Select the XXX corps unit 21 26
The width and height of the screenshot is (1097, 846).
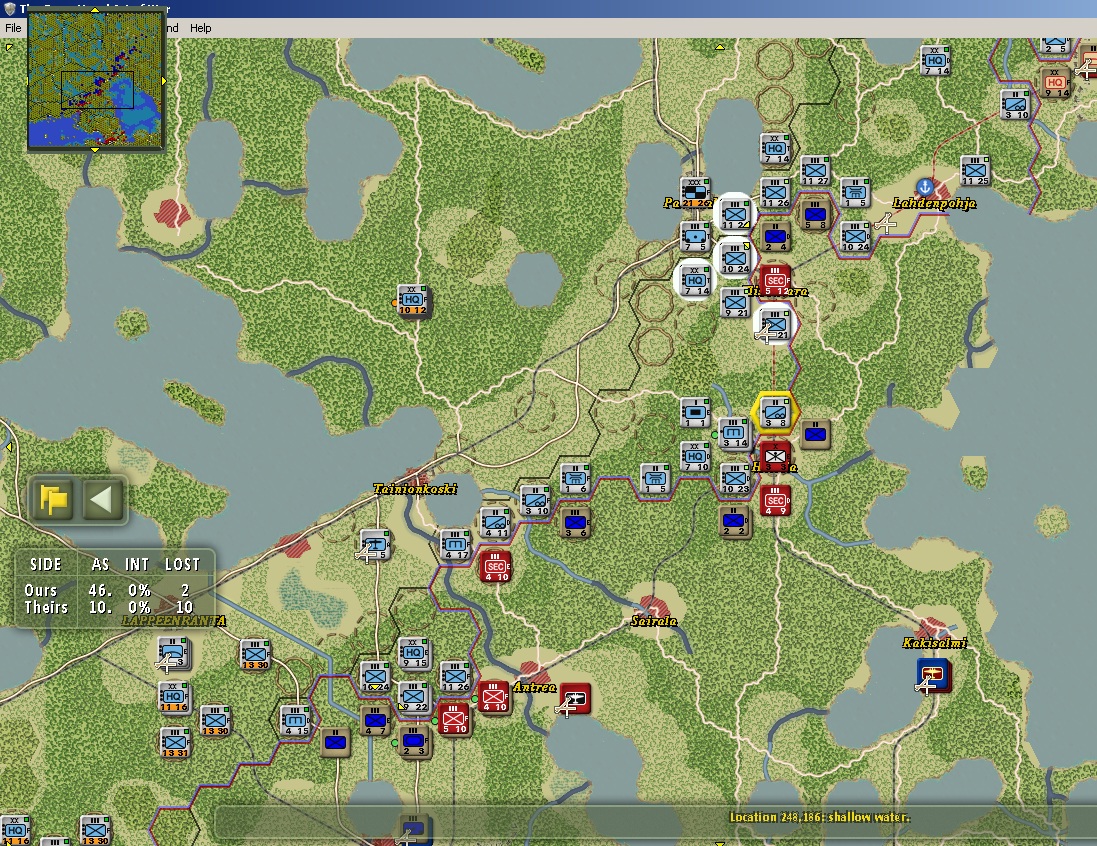695,193
